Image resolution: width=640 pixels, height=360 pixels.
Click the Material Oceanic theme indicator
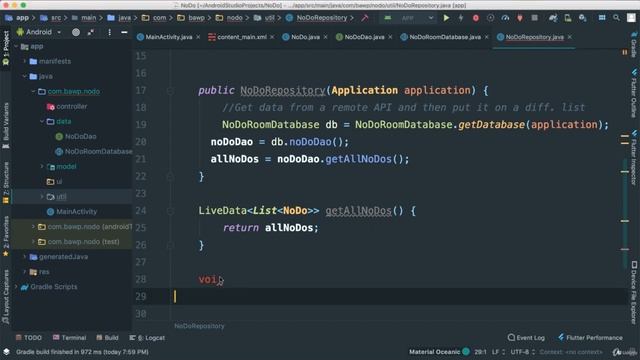click(439, 352)
